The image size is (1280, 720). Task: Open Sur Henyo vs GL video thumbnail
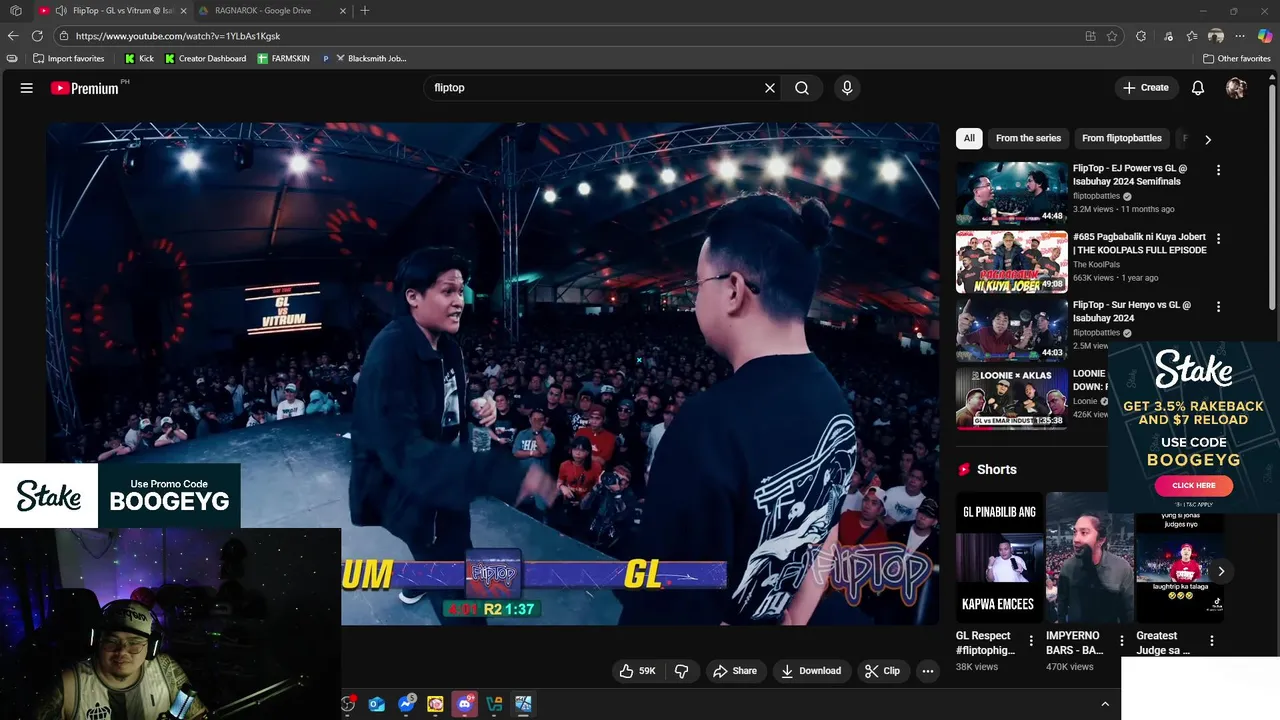1011,330
